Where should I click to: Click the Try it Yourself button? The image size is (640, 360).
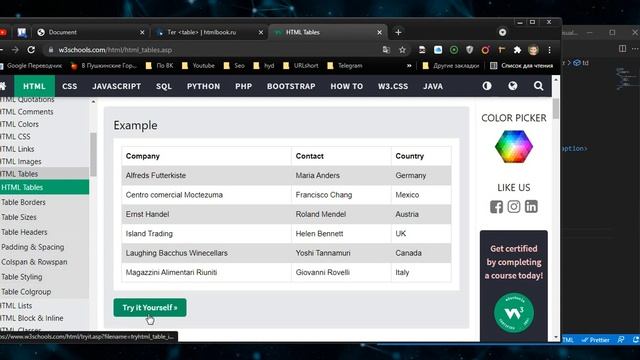point(150,307)
